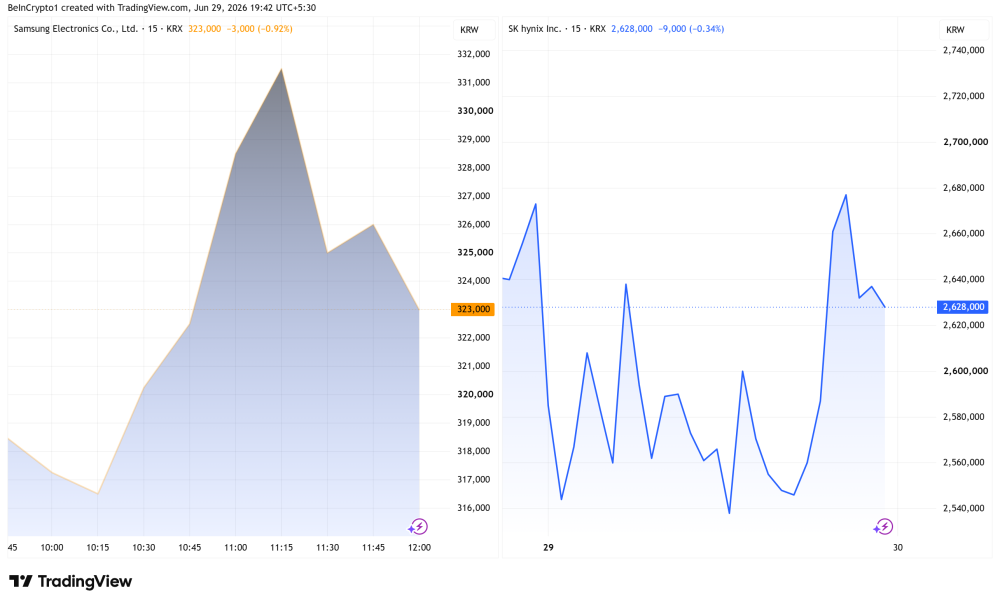
Task: Click the 325,000 price axis label
Action: point(475,252)
